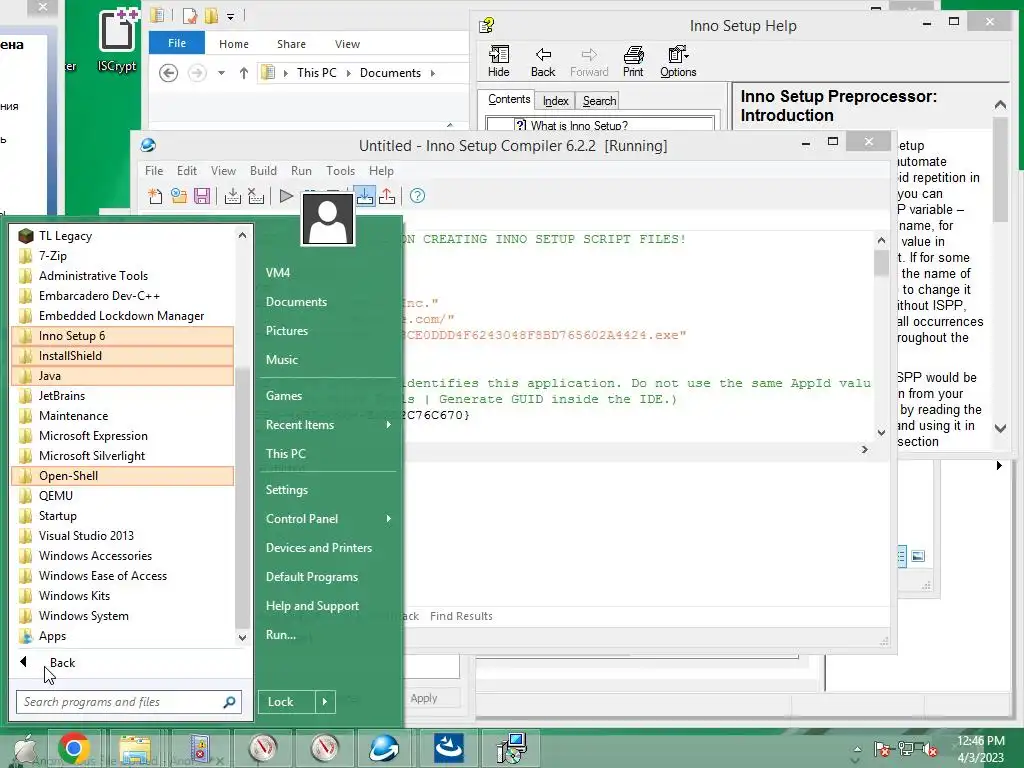
Task: Click the ISCrypt desktop icon
Action: [118, 40]
